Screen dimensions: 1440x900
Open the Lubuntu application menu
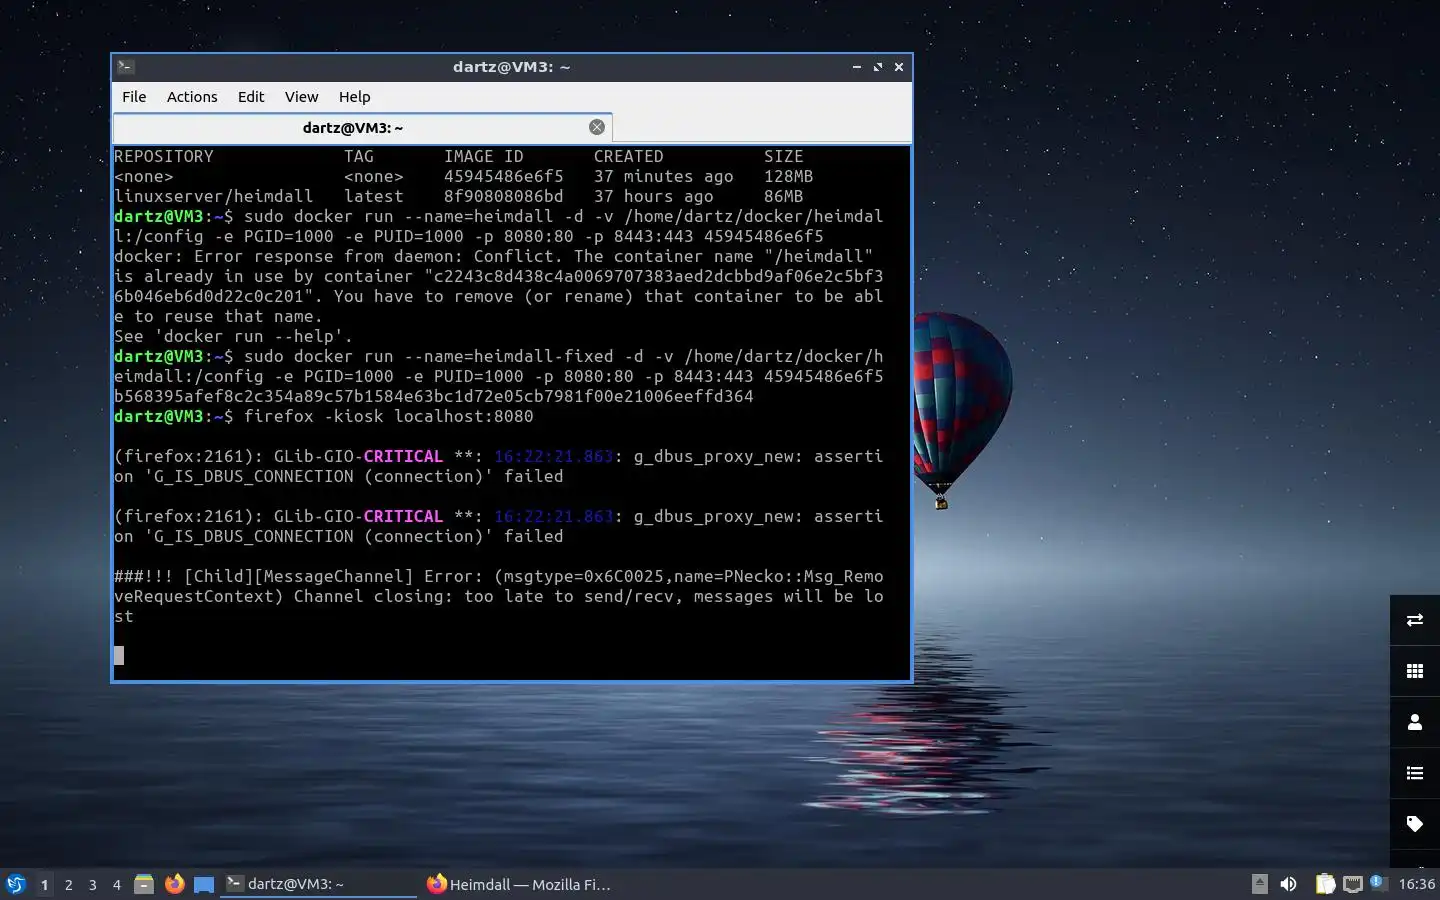16,884
